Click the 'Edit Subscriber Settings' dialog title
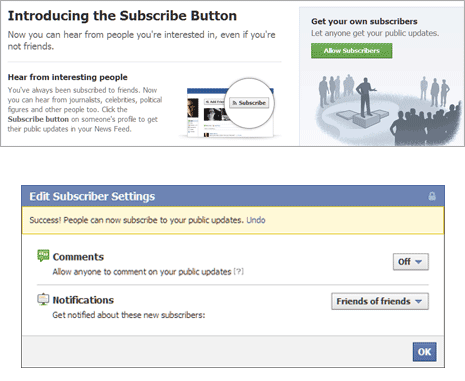This screenshot has width=465, height=381. point(92,196)
